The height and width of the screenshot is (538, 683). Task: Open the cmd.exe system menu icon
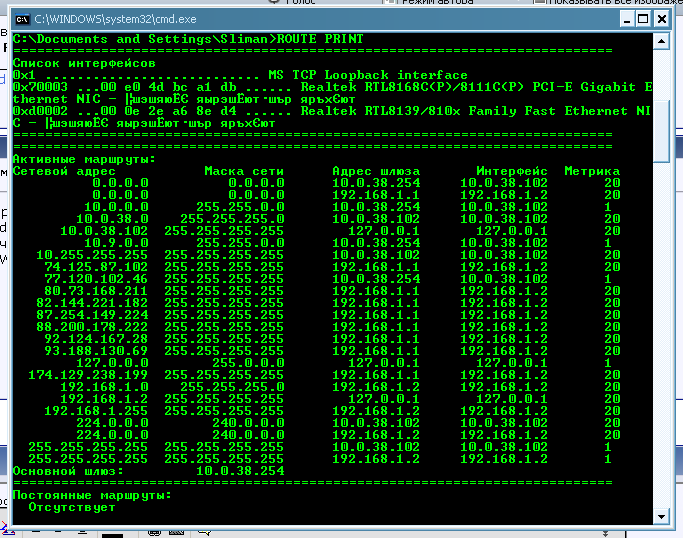pos(21,19)
